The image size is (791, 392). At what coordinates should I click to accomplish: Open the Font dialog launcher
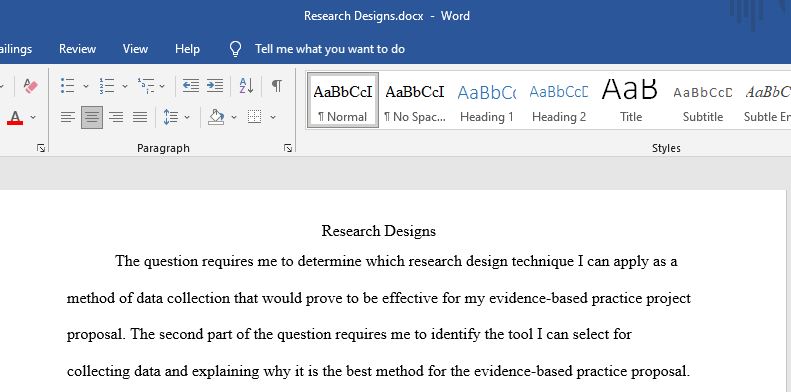coord(41,148)
